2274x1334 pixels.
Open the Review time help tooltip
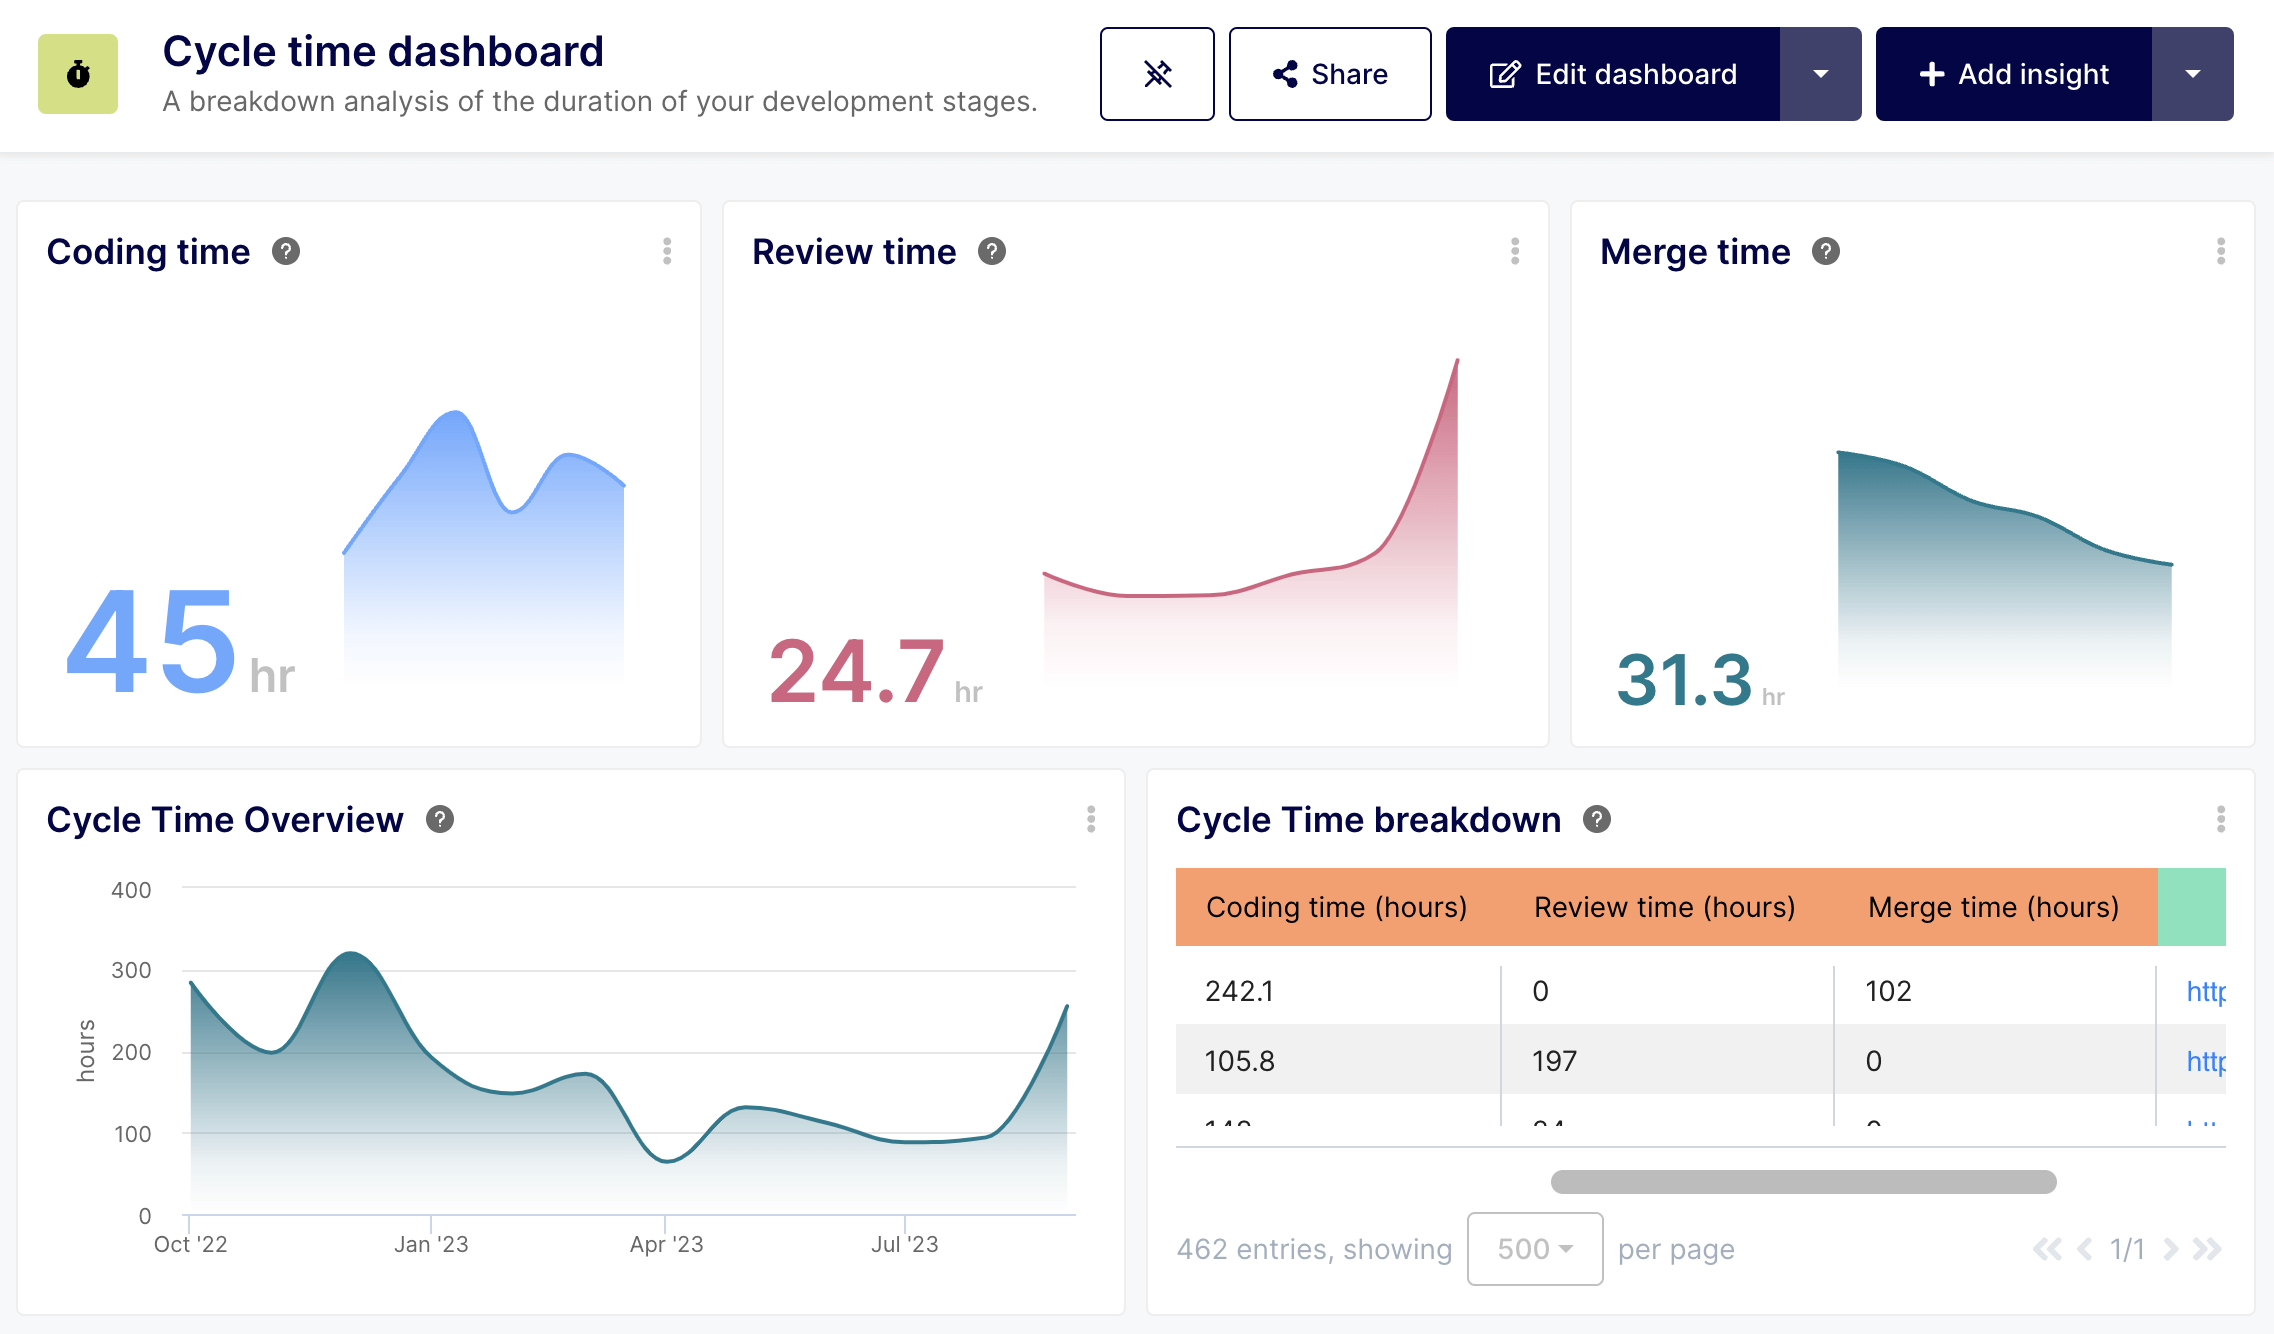point(992,252)
